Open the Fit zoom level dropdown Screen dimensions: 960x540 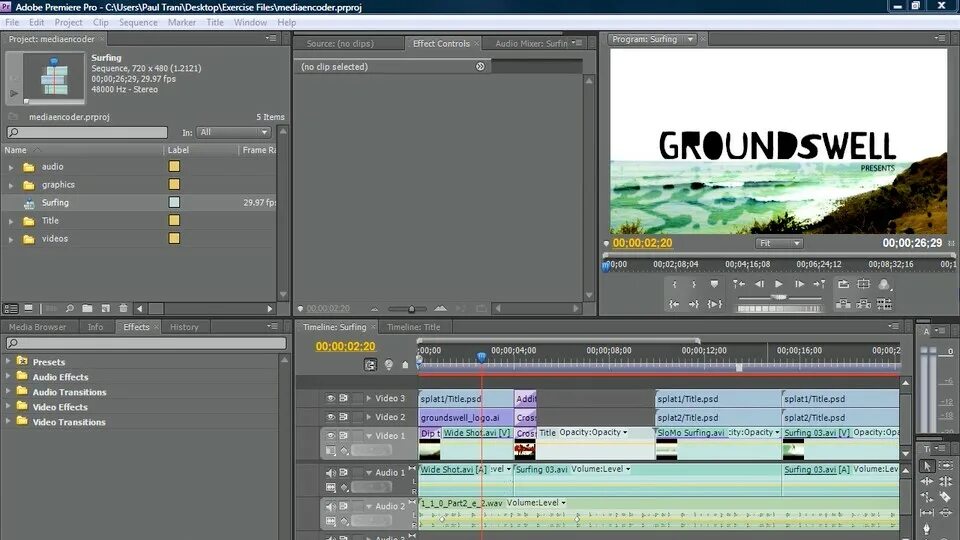tap(778, 243)
